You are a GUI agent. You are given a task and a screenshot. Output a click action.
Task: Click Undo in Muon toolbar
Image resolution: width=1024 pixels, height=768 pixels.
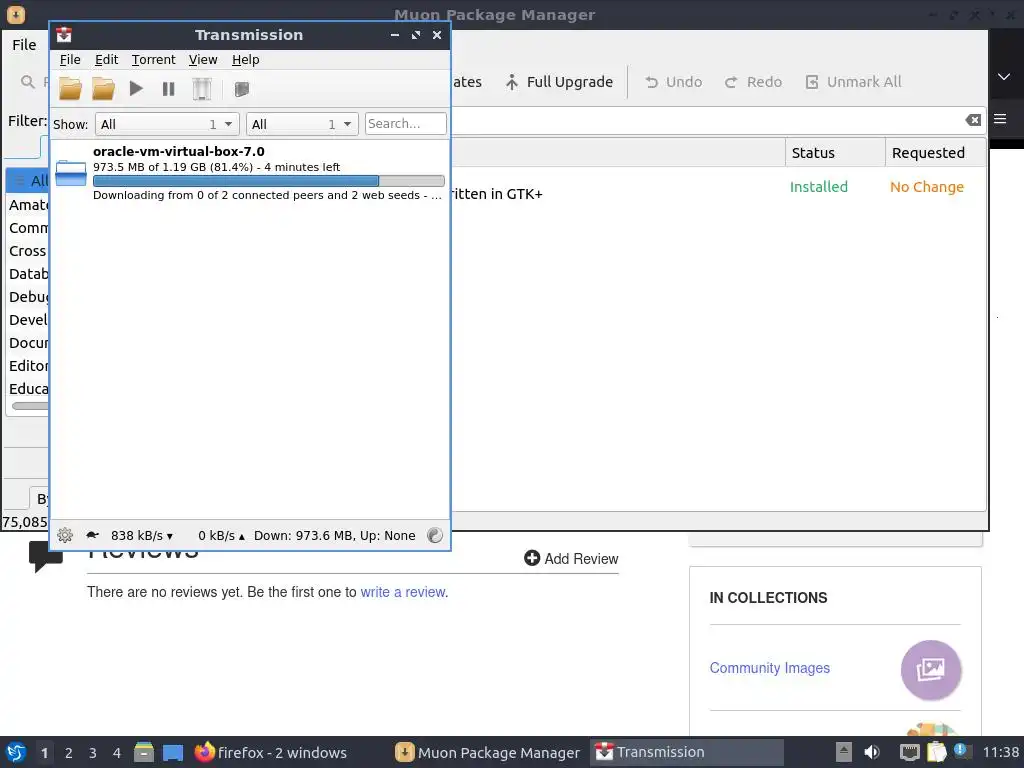coord(673,82)
